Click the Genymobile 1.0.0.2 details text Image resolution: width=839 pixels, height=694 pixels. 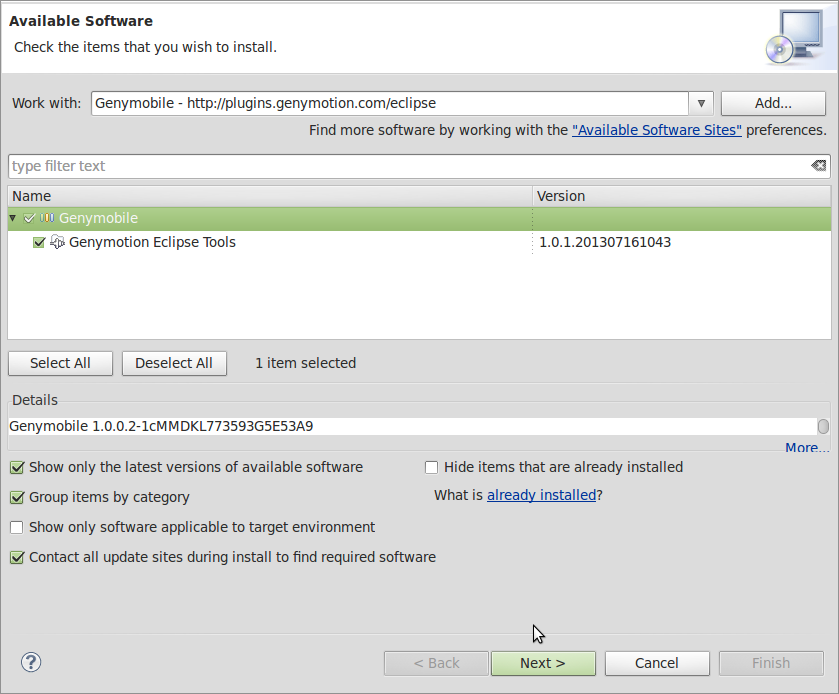pyautogui.click(x=161, y=426)
